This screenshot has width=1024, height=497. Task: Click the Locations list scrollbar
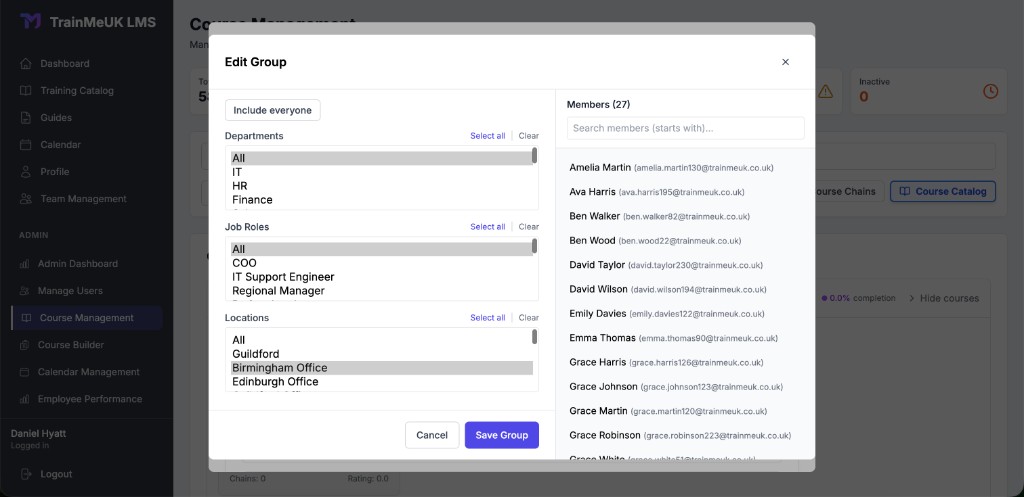[x=535, y=336]
